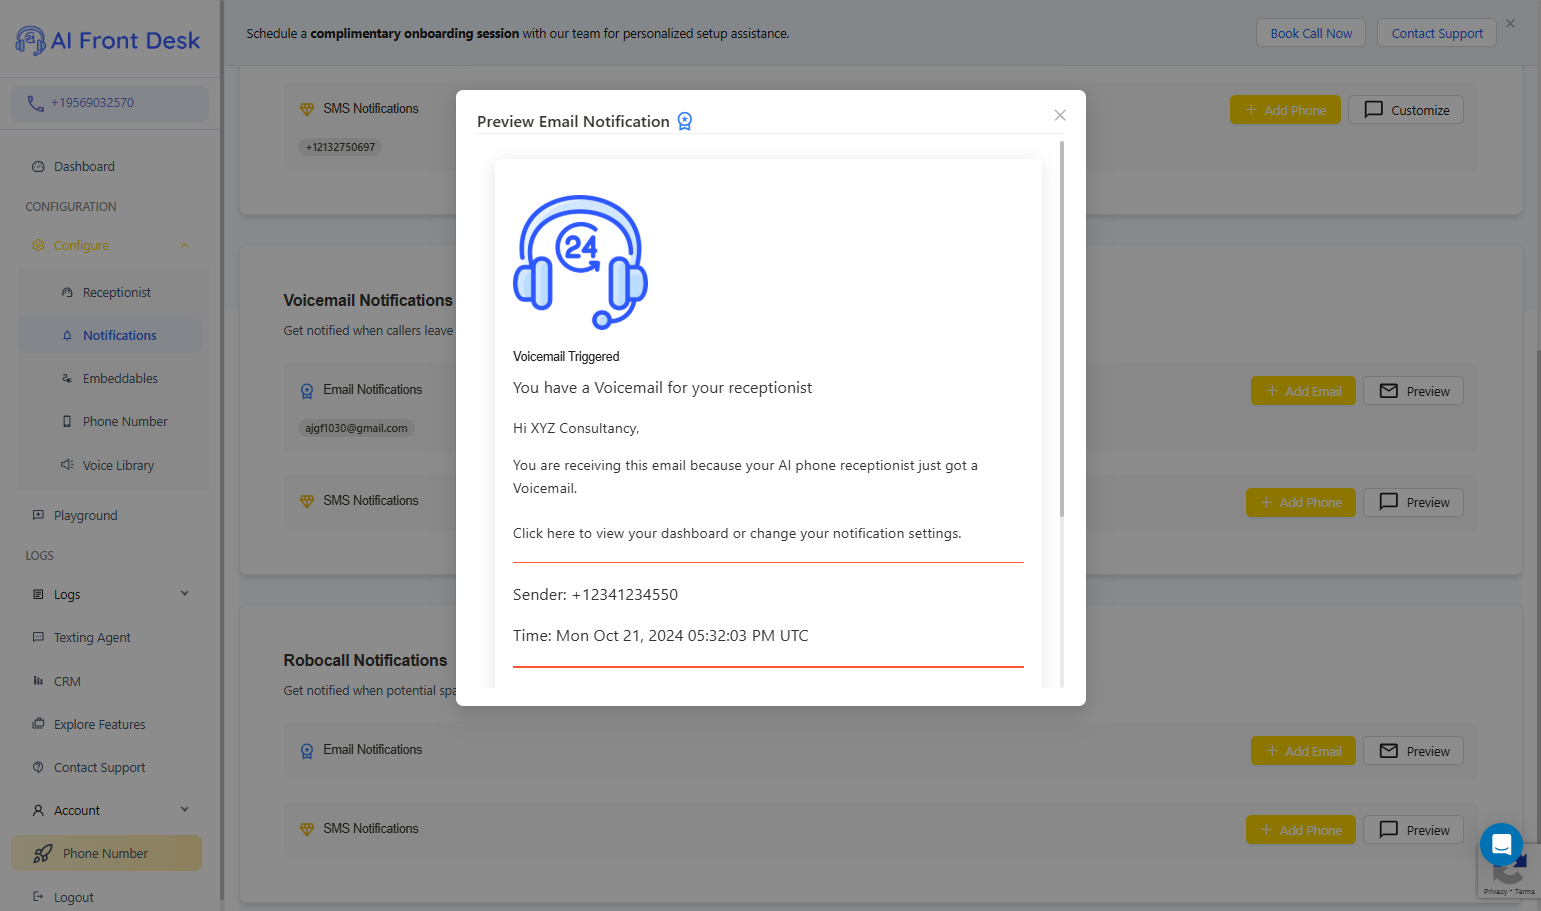Click the Receptionist headset icon
Image resolution: width=1541 pixels, height=911 pixels.
pos(67,293)
